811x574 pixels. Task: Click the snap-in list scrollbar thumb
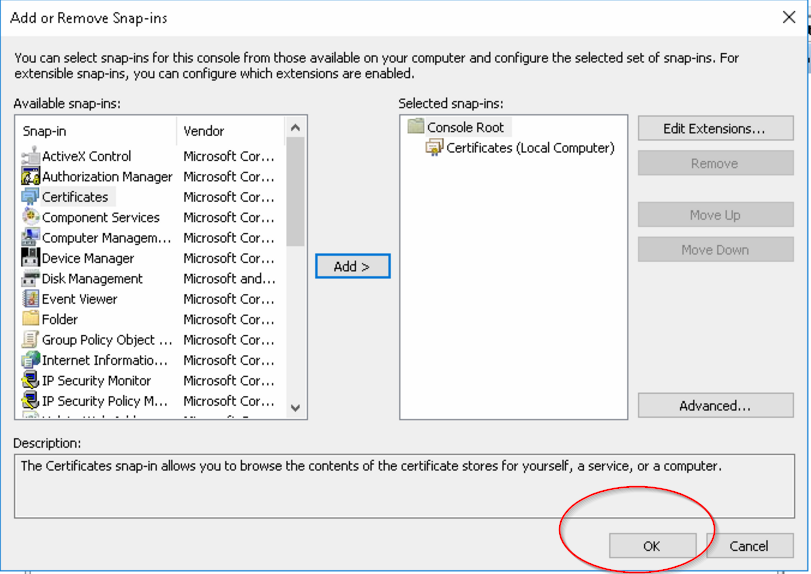(295, 192)
